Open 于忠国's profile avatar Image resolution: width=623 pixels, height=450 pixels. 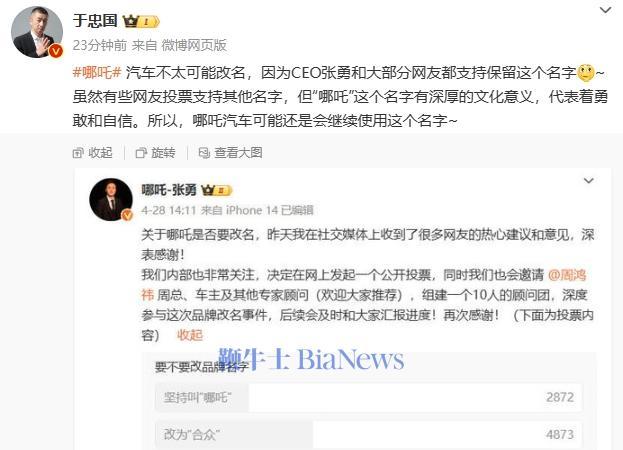pyautogui.click(x=37, y=33)
